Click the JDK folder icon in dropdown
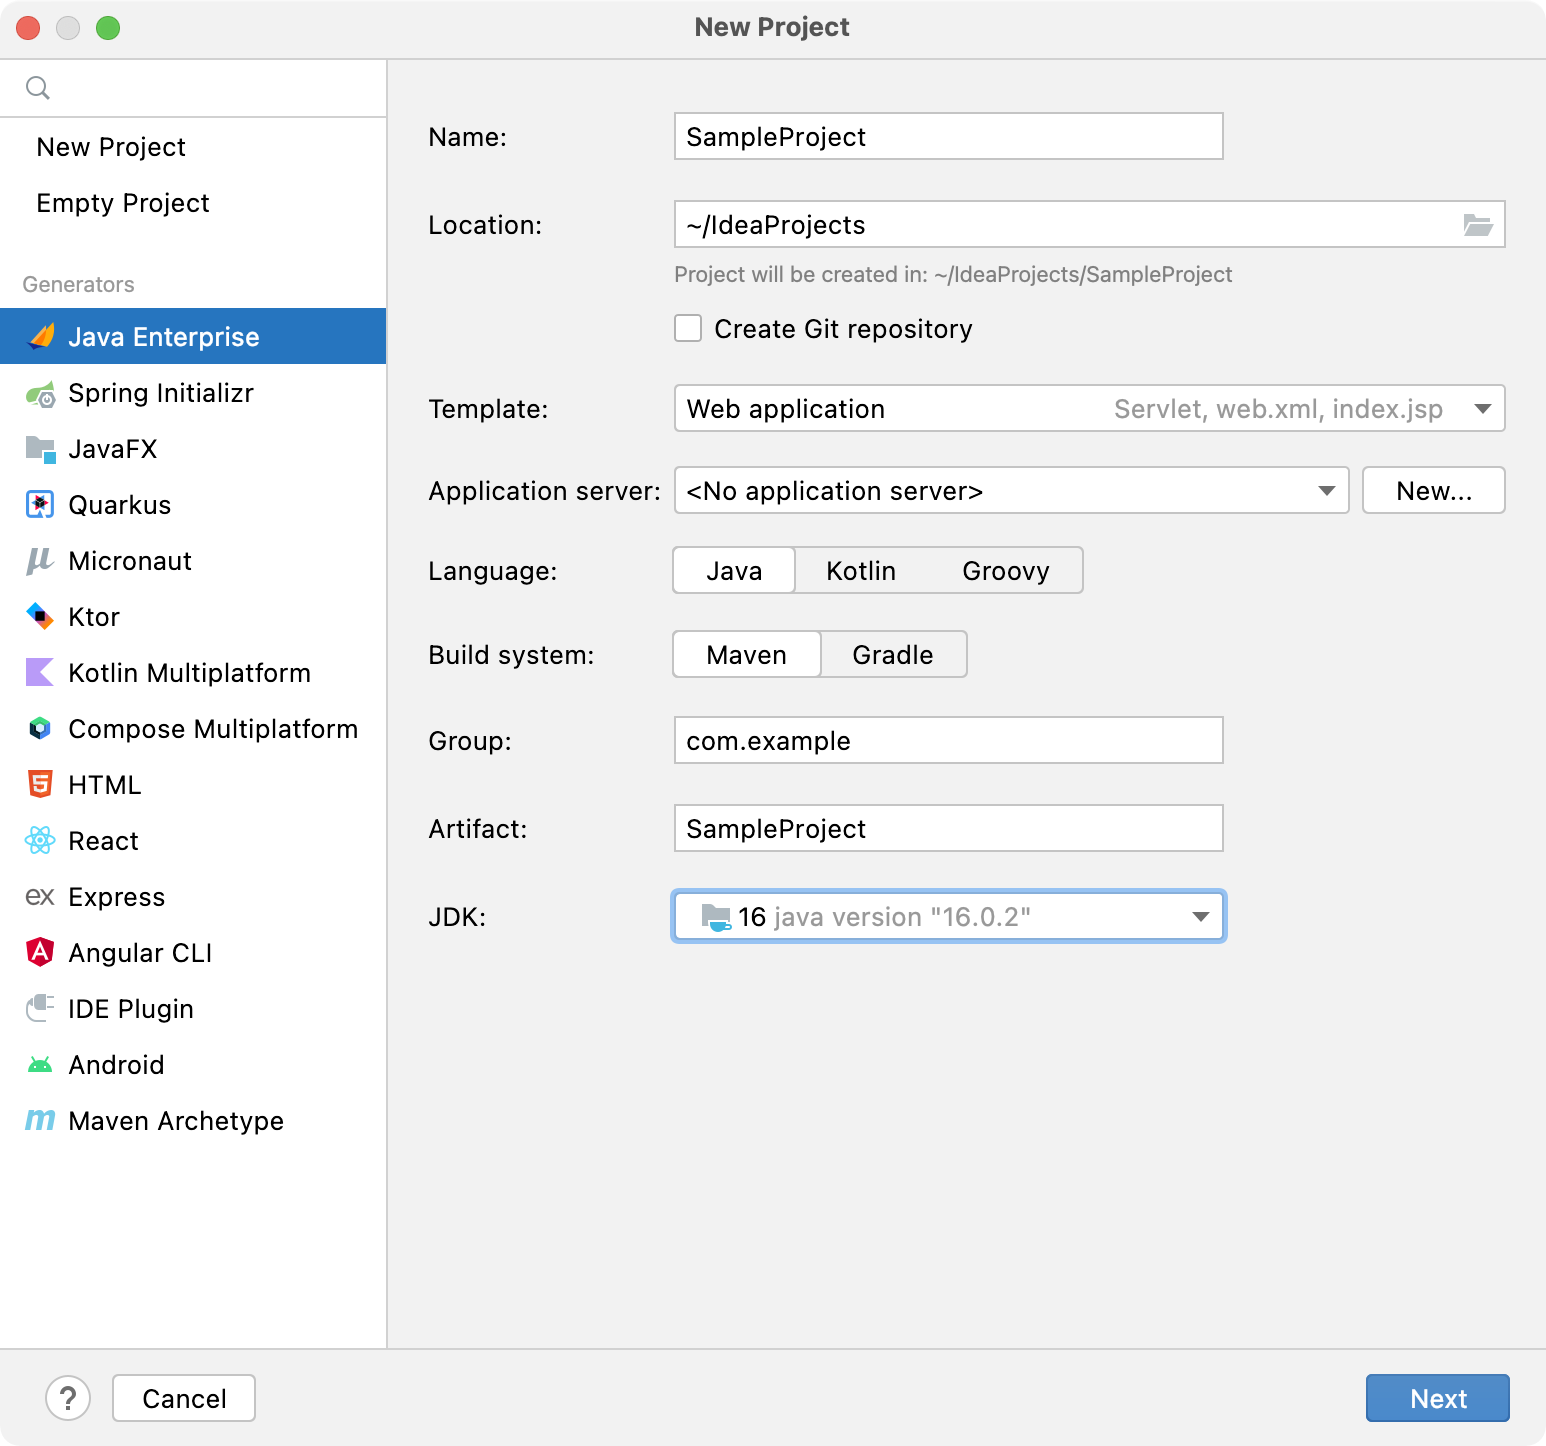 click(716, 917)
